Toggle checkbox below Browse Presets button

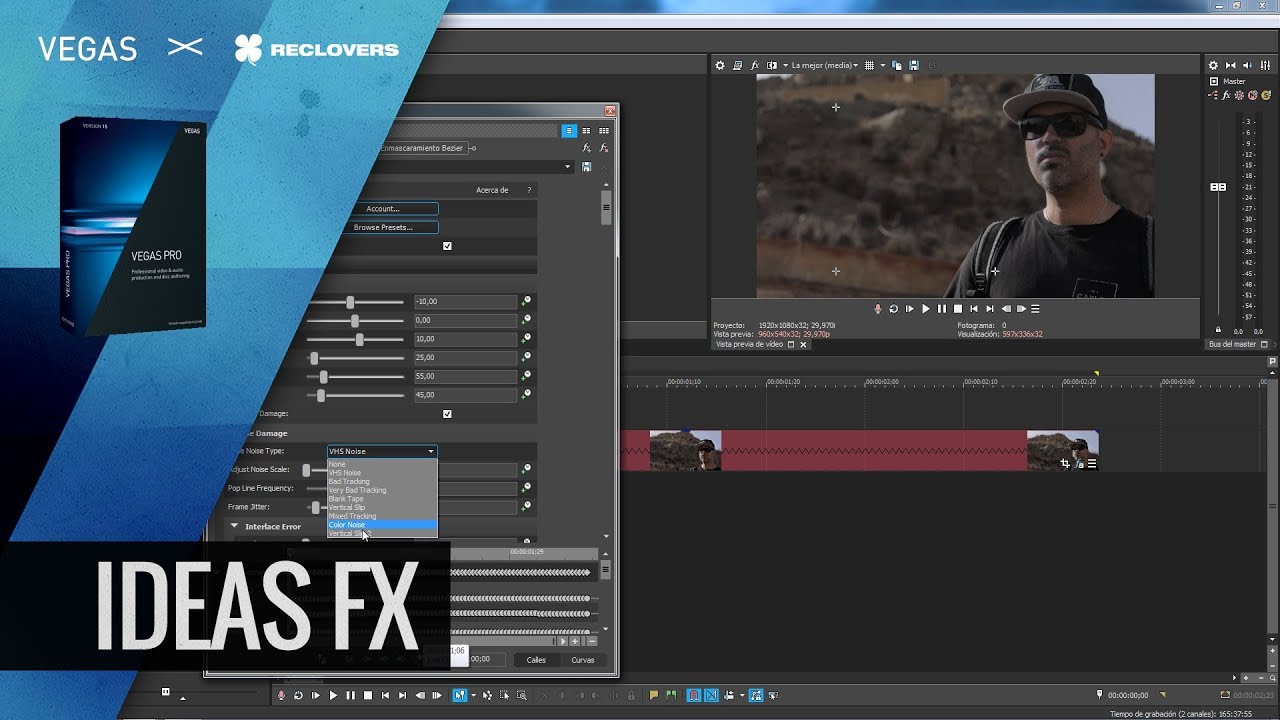pyautogui.click(x=447, y=246)
